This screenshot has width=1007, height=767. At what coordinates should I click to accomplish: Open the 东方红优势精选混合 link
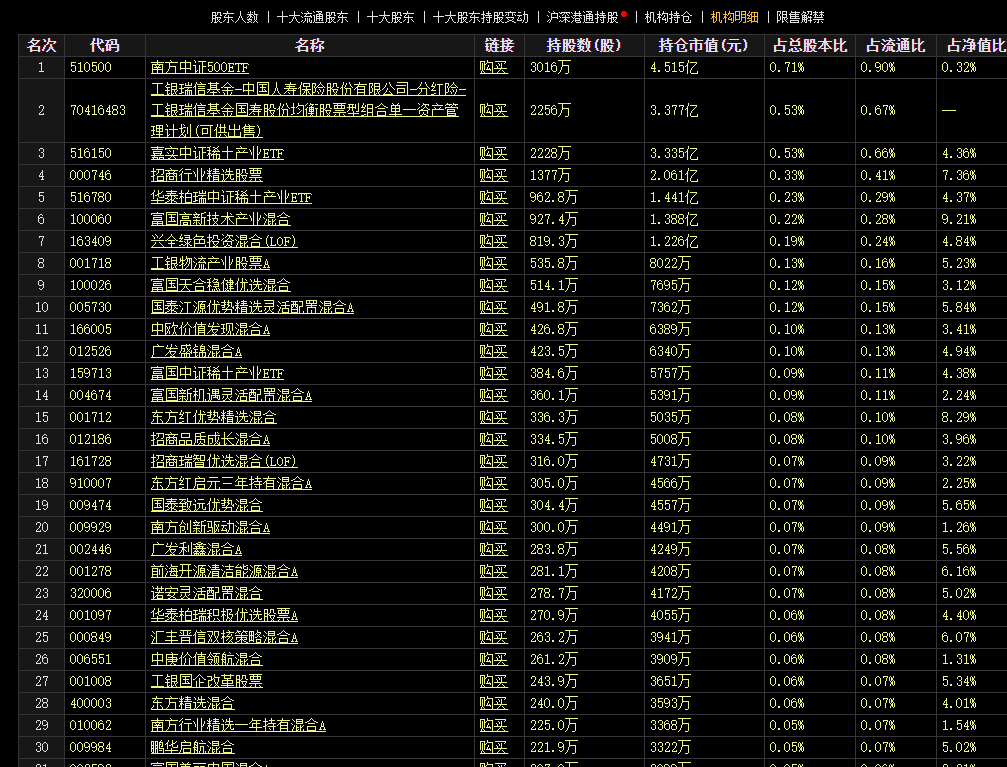click(x=214, y=418)
